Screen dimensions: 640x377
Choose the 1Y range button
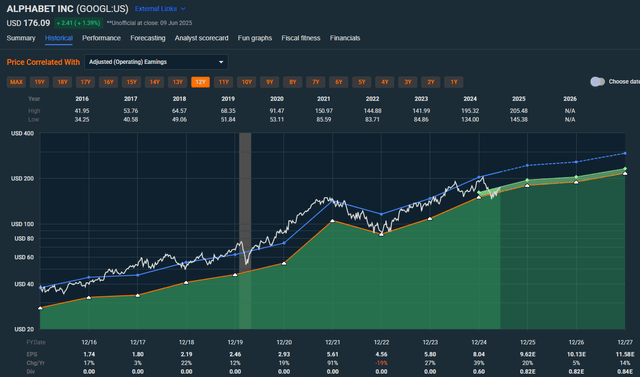click(454, 82)
